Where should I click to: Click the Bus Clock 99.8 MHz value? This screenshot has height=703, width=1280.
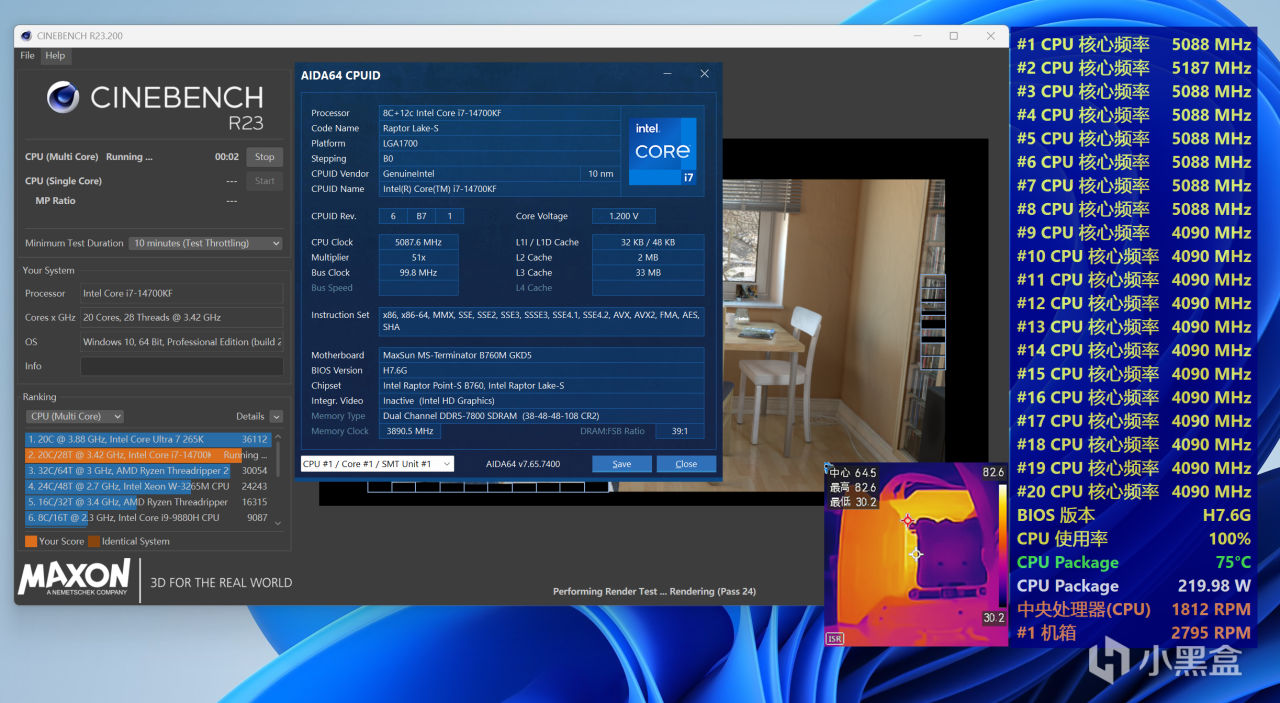418,272
